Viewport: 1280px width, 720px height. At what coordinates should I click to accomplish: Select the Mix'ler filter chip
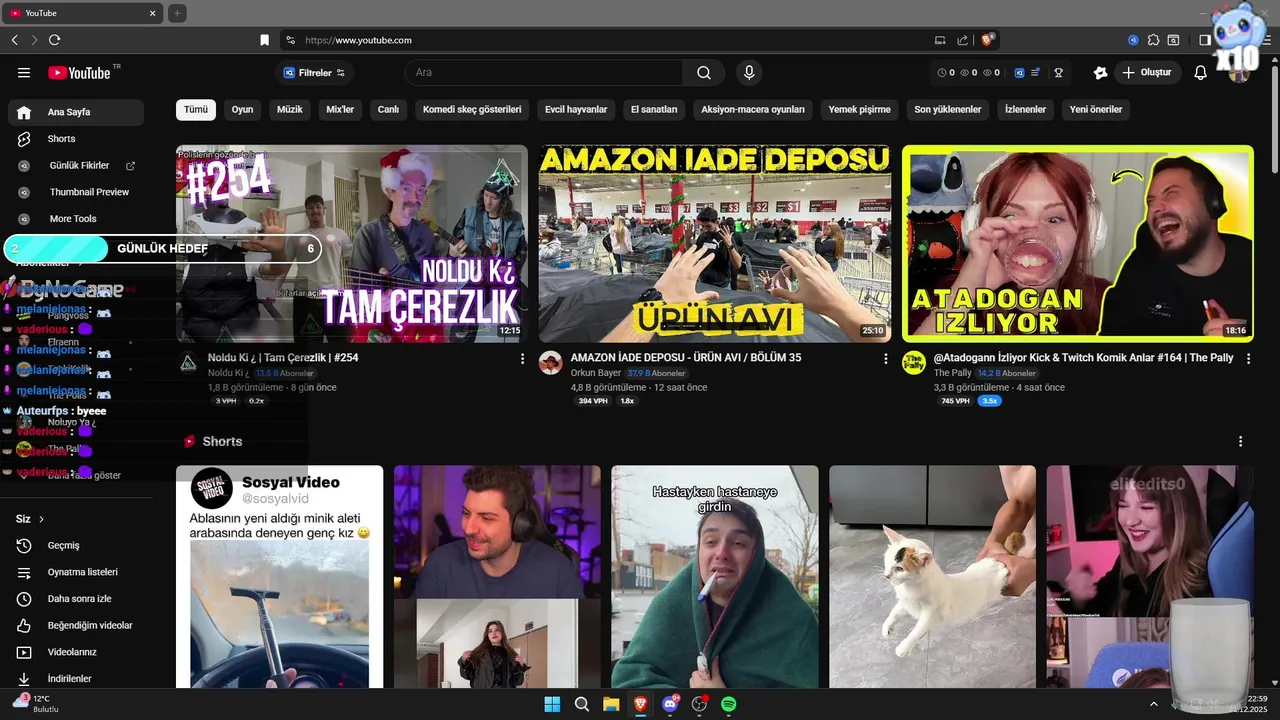340,110
